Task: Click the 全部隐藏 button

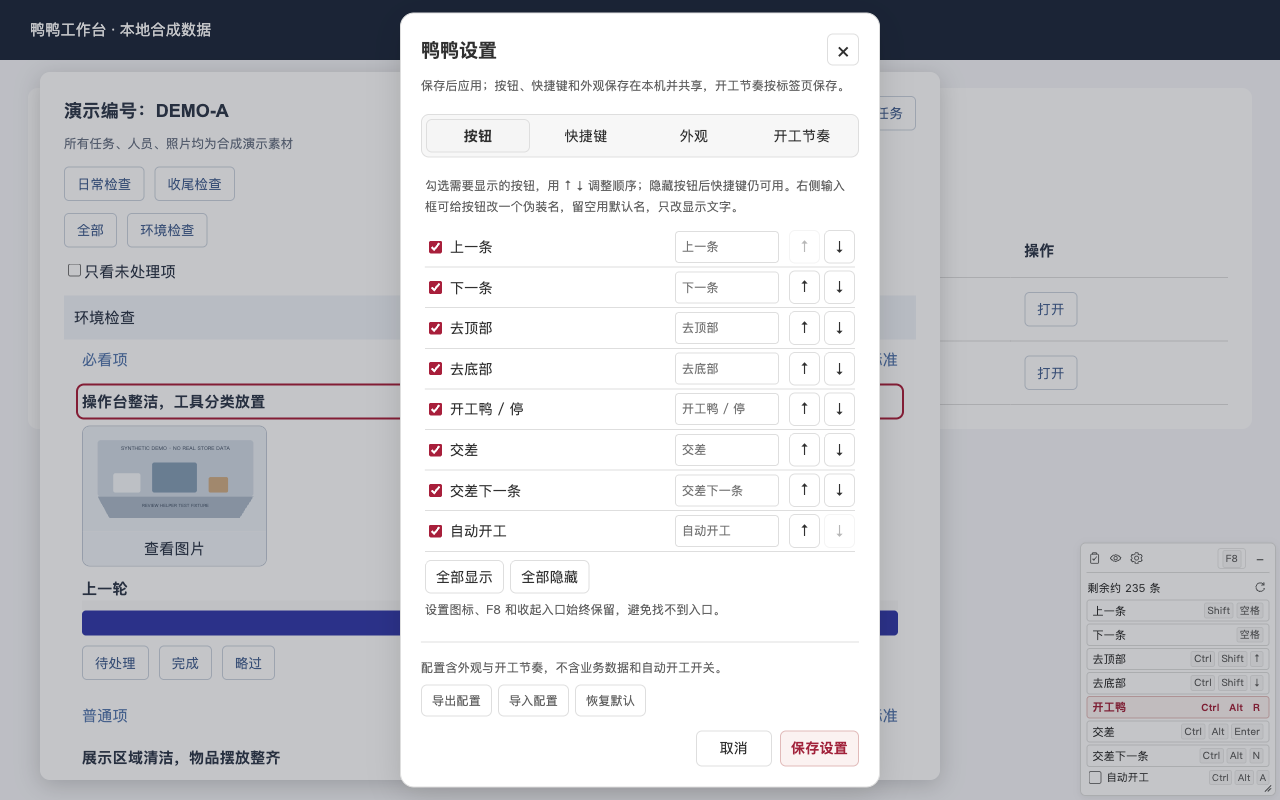Action: [549, 577]
